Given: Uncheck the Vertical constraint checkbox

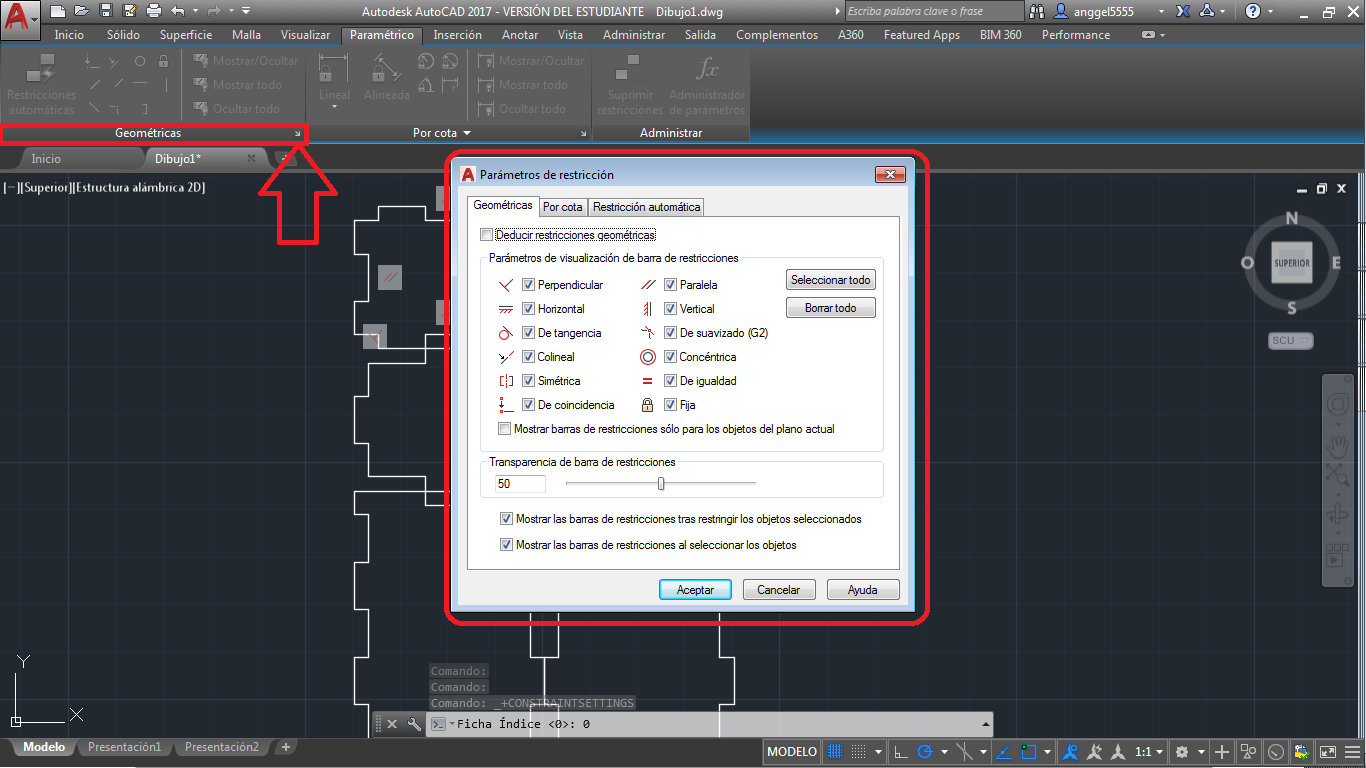Looking at the screenshot, I should (671, 309).
